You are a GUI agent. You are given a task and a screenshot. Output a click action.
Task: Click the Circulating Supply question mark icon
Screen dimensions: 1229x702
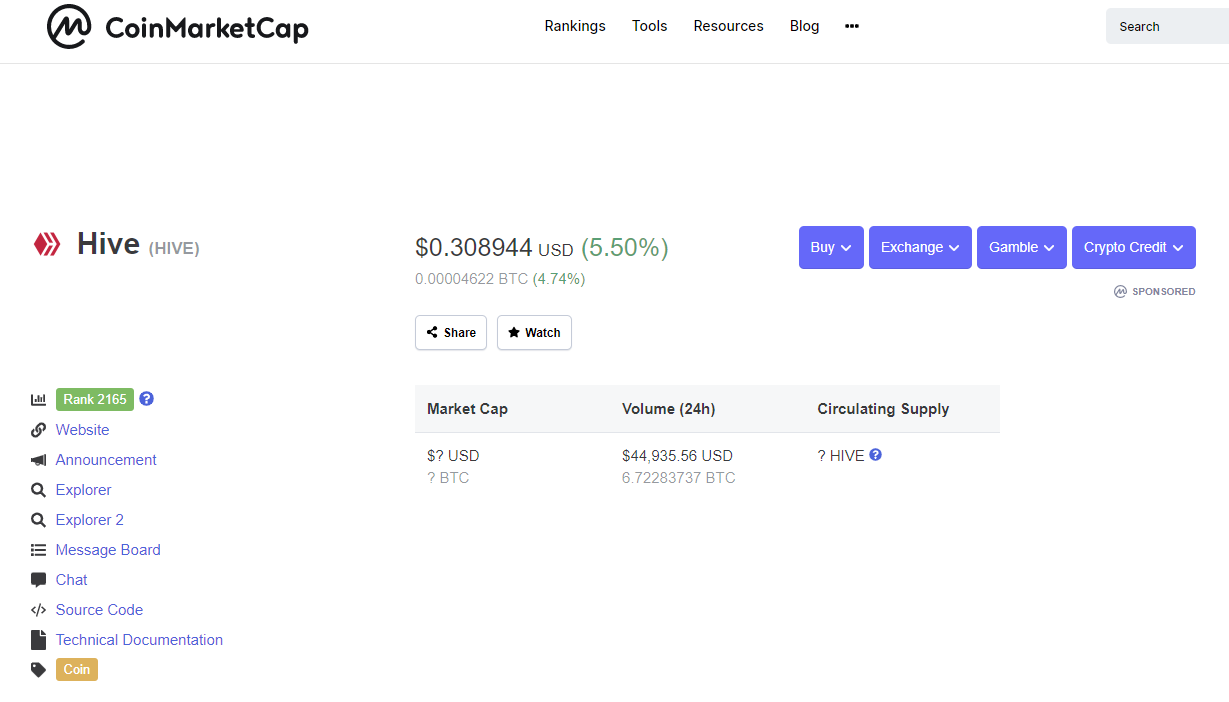point(875,455)
